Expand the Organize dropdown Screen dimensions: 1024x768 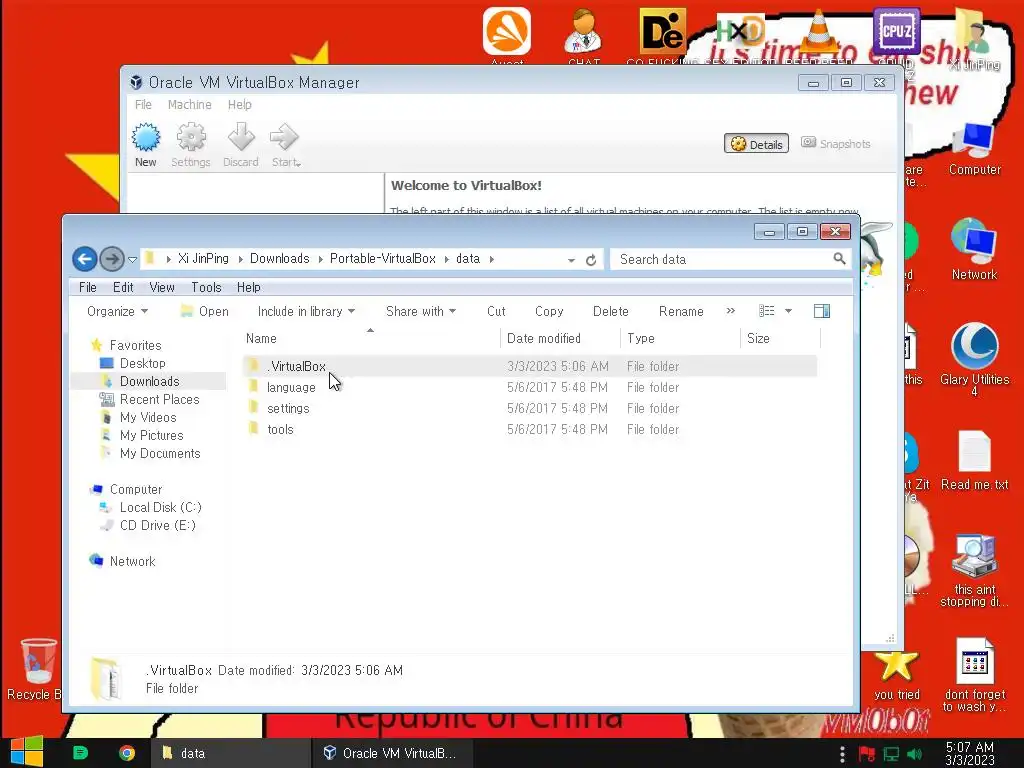tap(118, 312)
